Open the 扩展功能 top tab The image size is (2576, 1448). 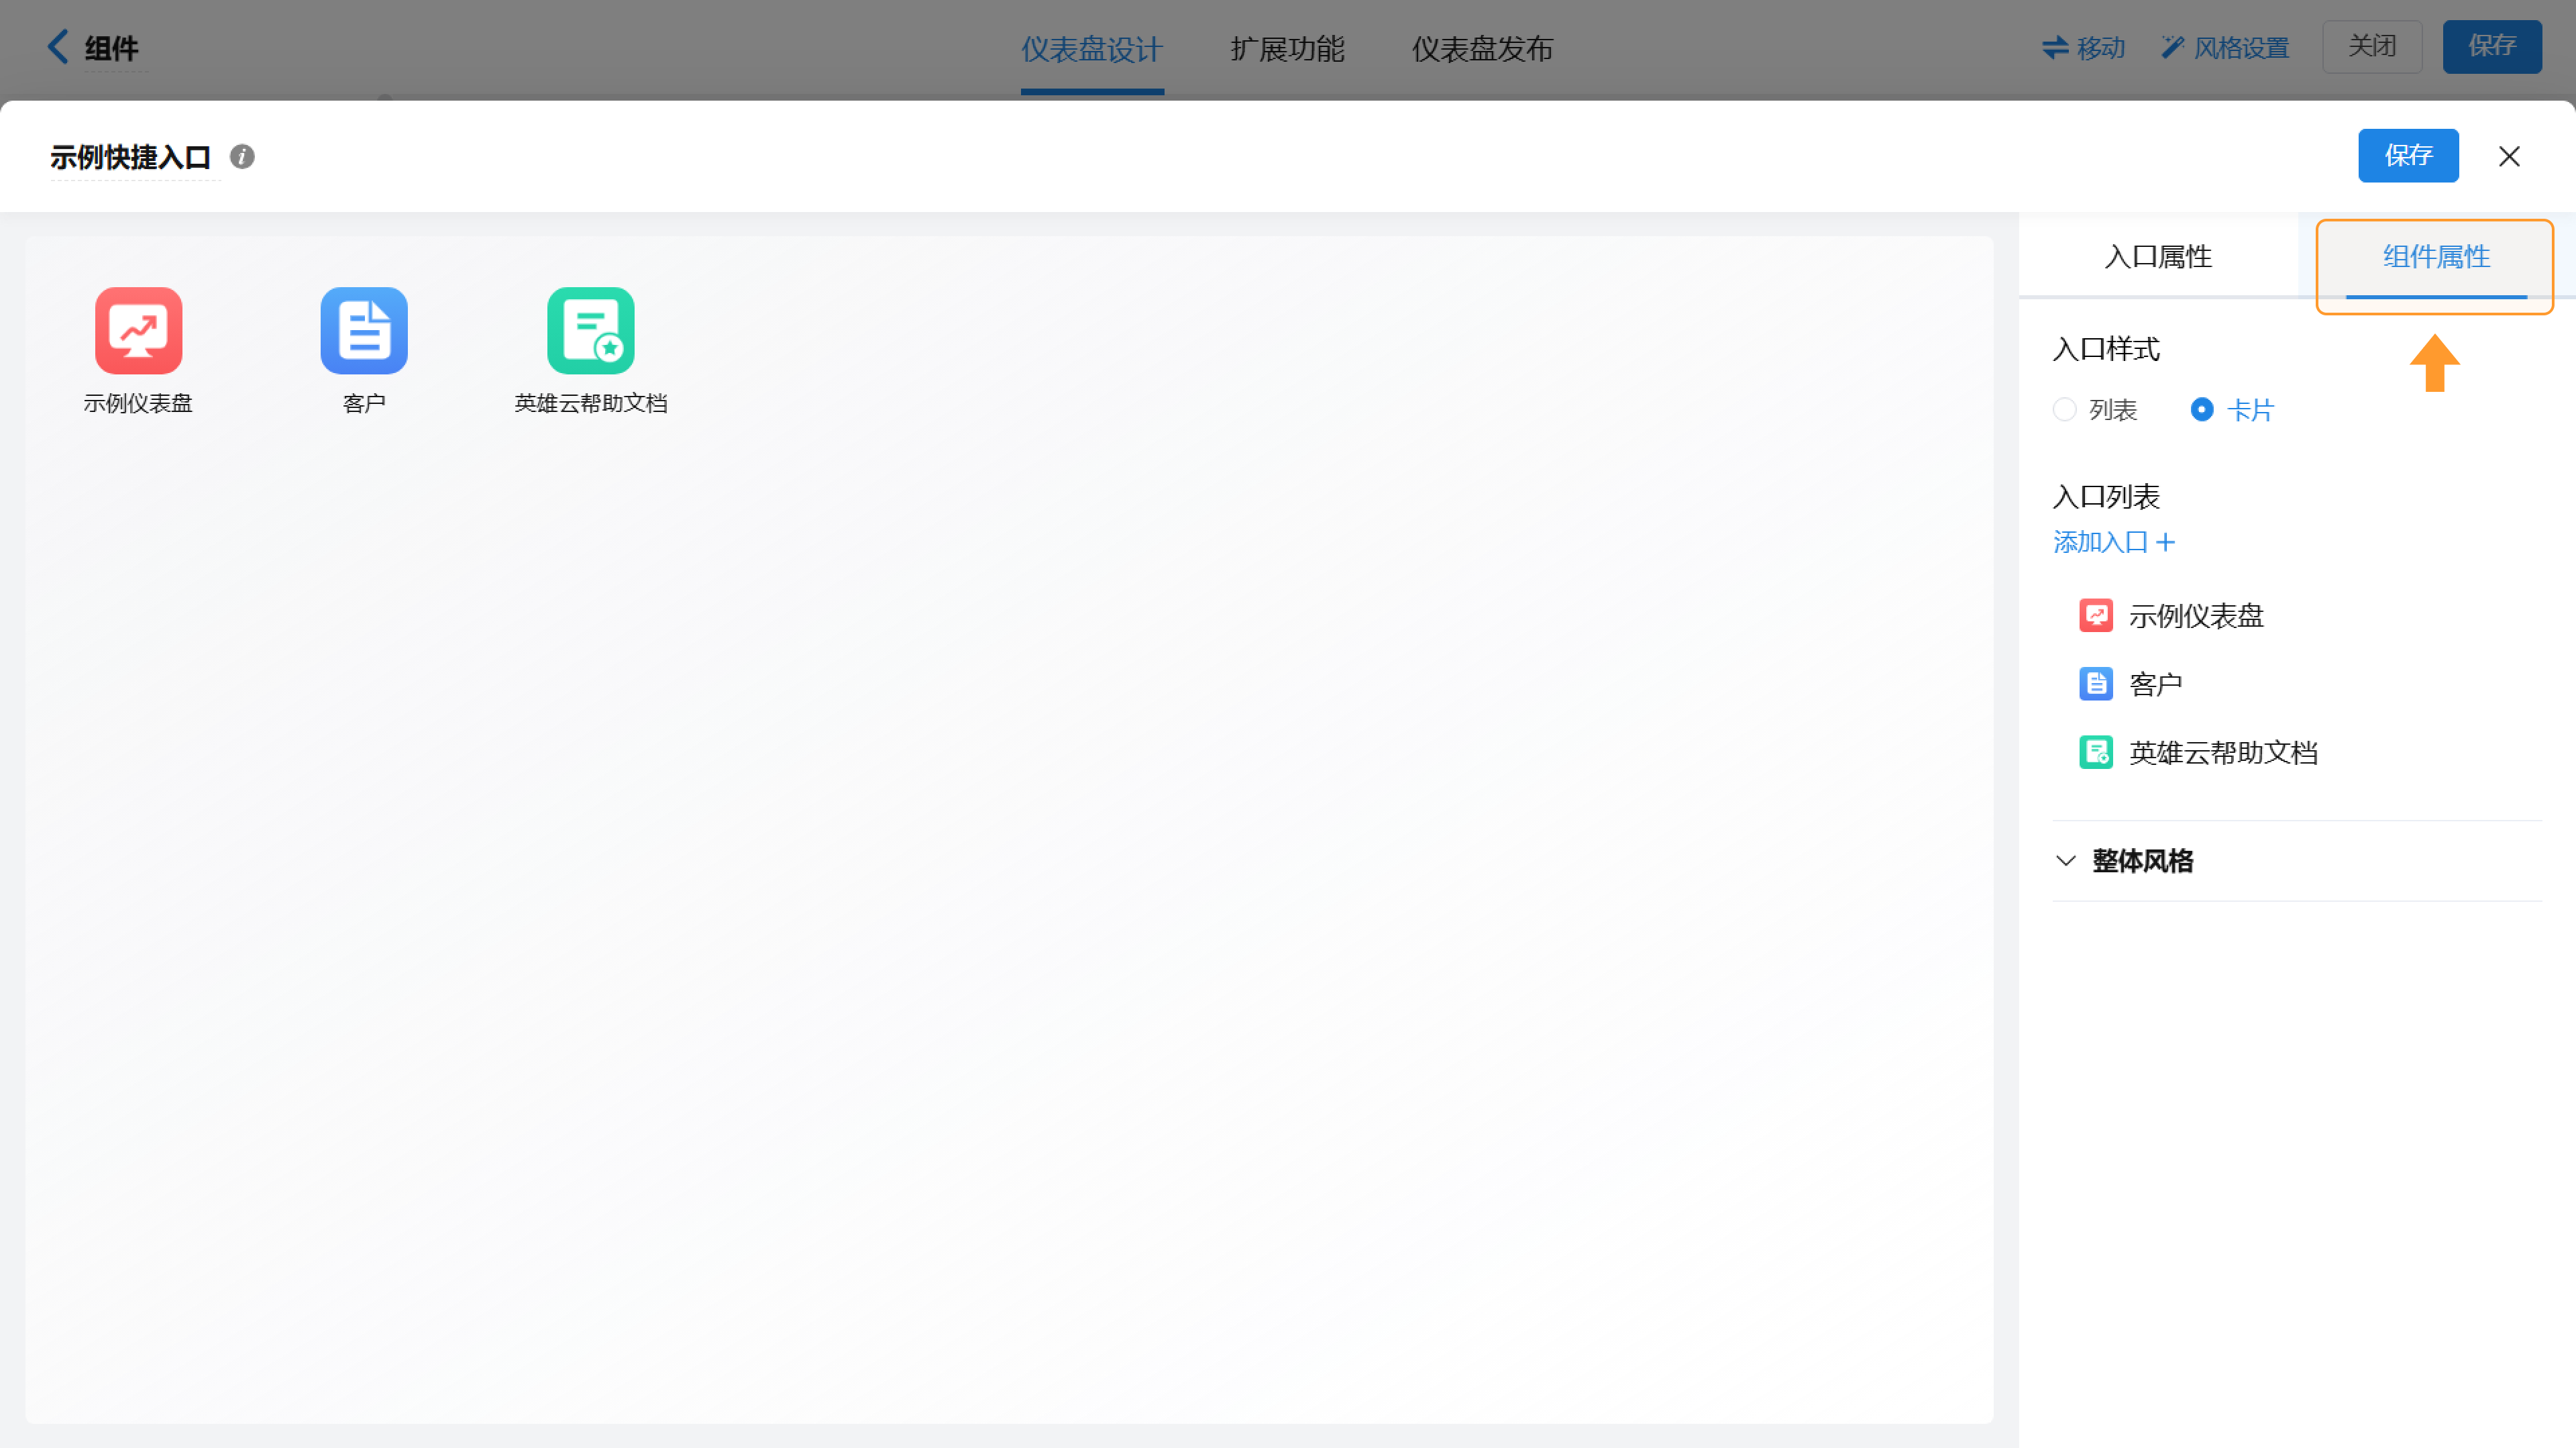click(x=1287, y=49)
